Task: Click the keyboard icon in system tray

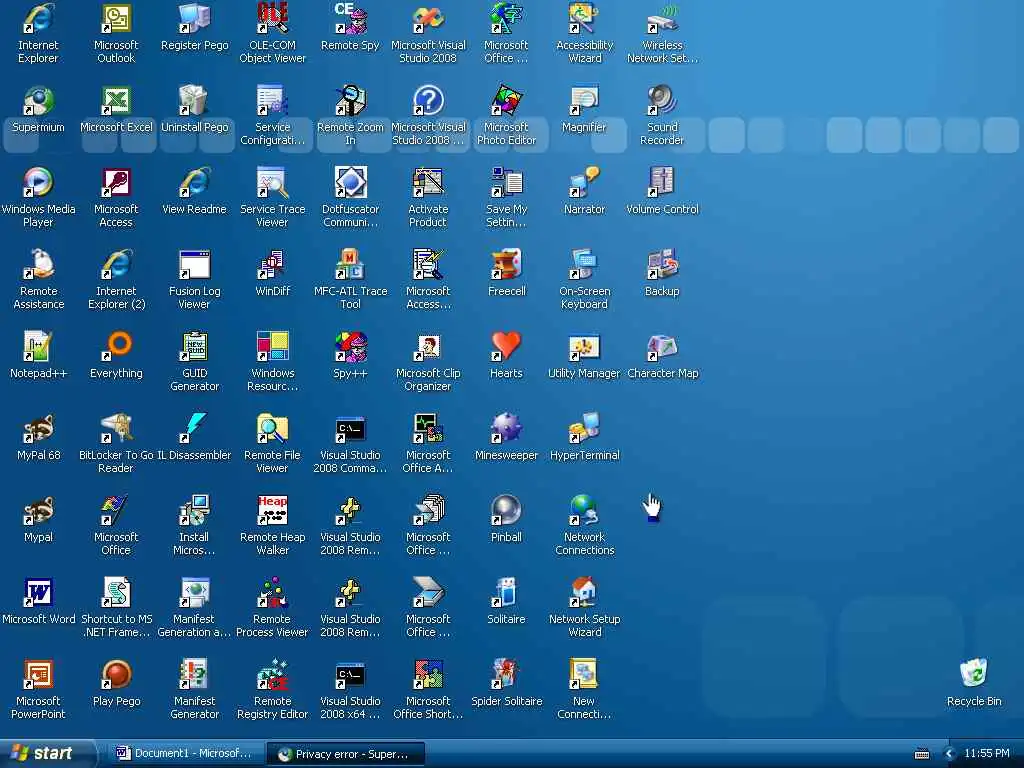Action: (x=922, y=754)
